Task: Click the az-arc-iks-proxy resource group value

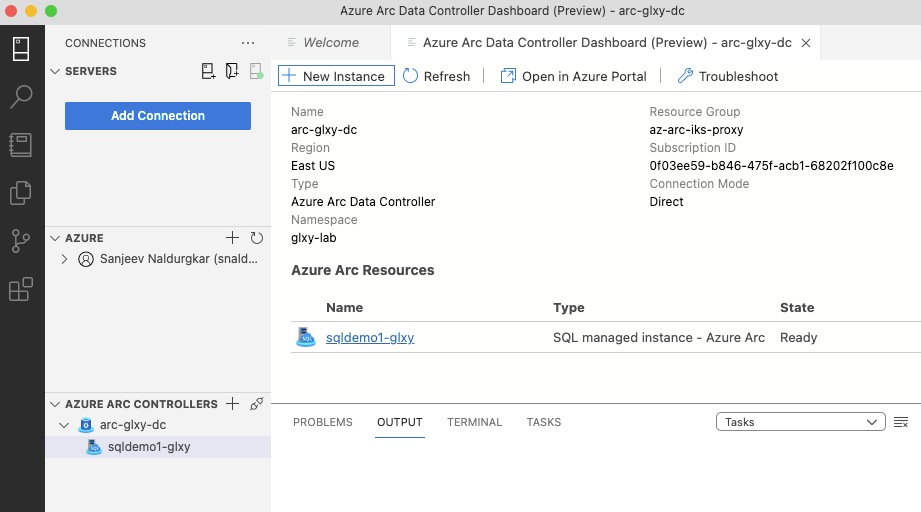Action: point(696,130)
